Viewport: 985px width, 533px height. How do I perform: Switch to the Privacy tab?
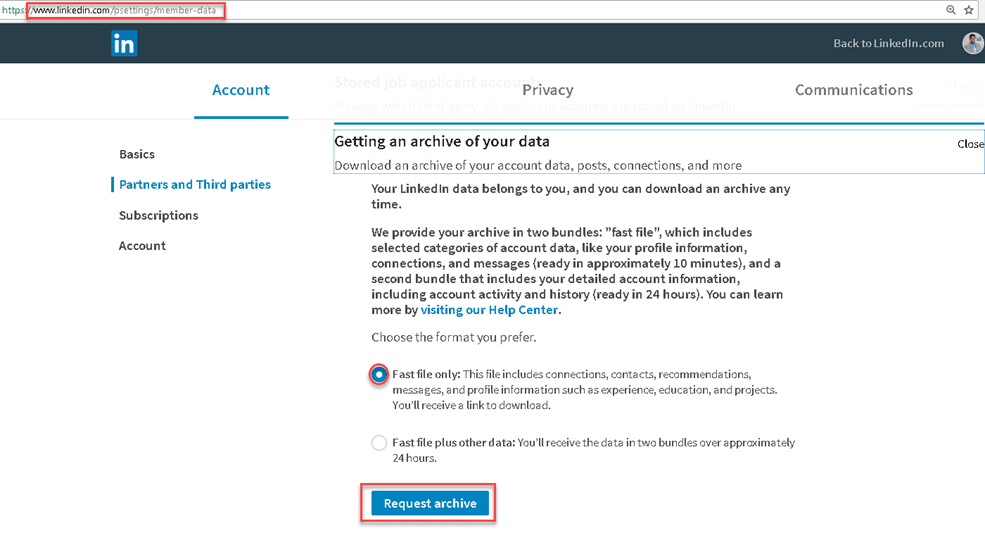coord(548,90)
